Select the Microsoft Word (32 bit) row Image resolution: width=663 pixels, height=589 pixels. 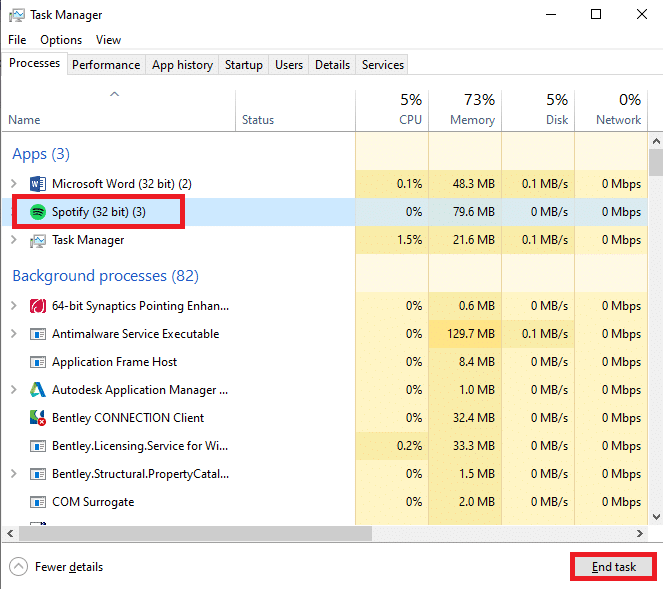click(x=325, y=184)
